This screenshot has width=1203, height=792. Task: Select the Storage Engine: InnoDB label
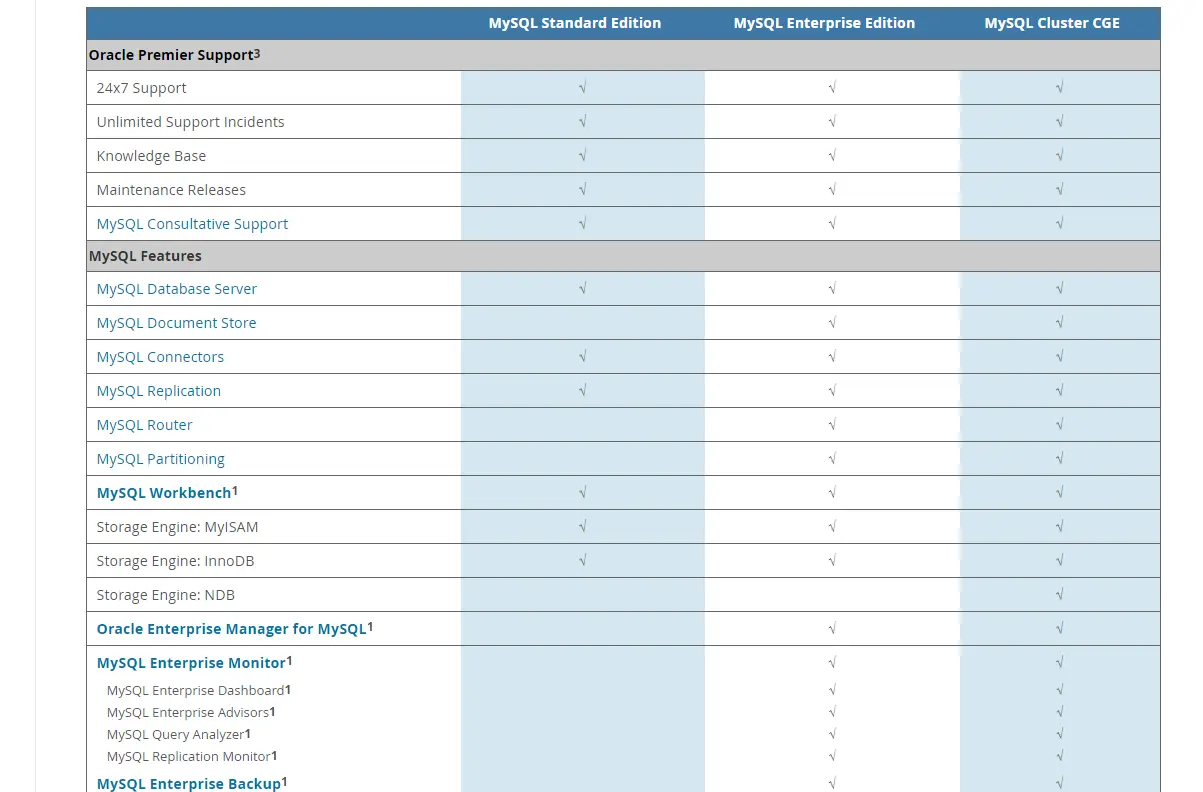(176, 561)
